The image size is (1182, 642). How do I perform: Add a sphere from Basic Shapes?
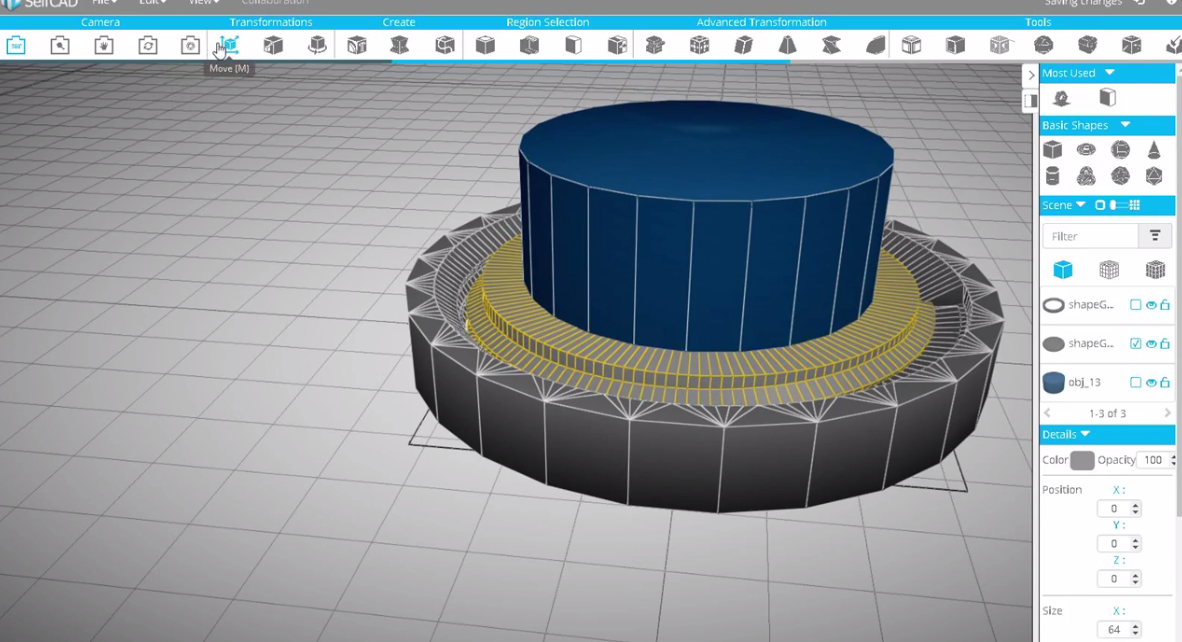click(1120, 149)
